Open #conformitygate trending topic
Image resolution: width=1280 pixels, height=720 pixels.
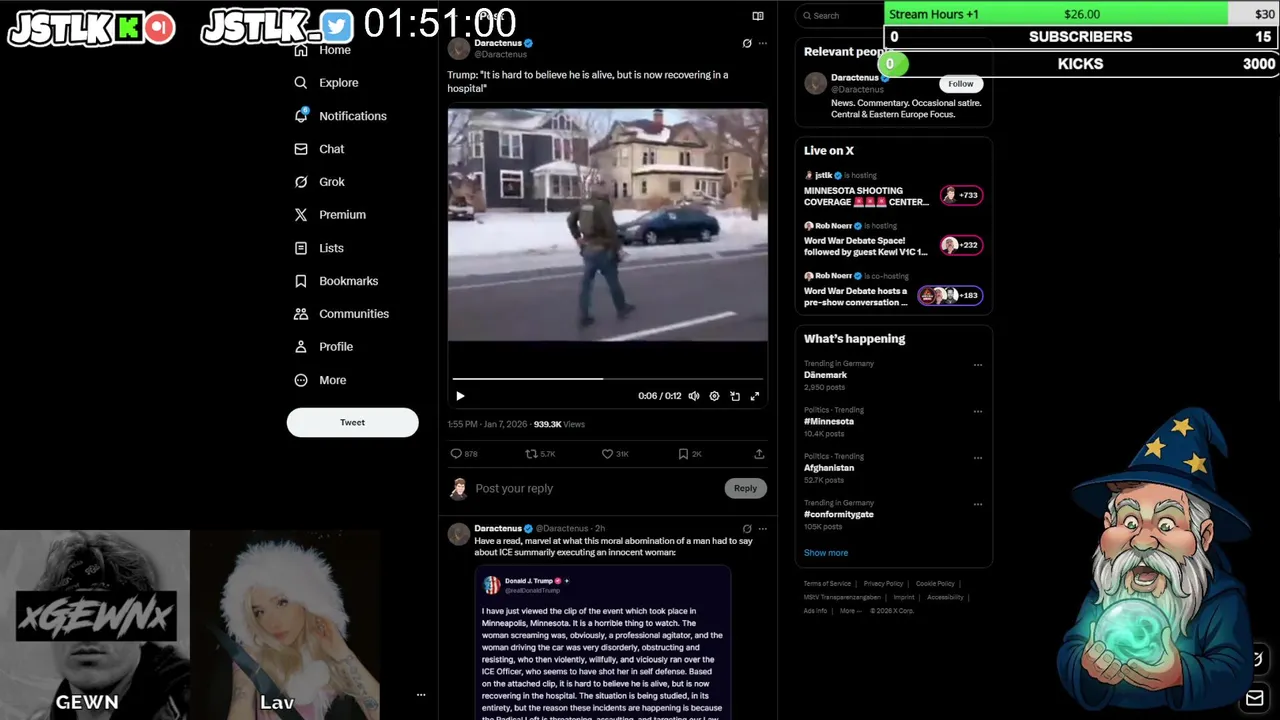(x=839, y=514)
